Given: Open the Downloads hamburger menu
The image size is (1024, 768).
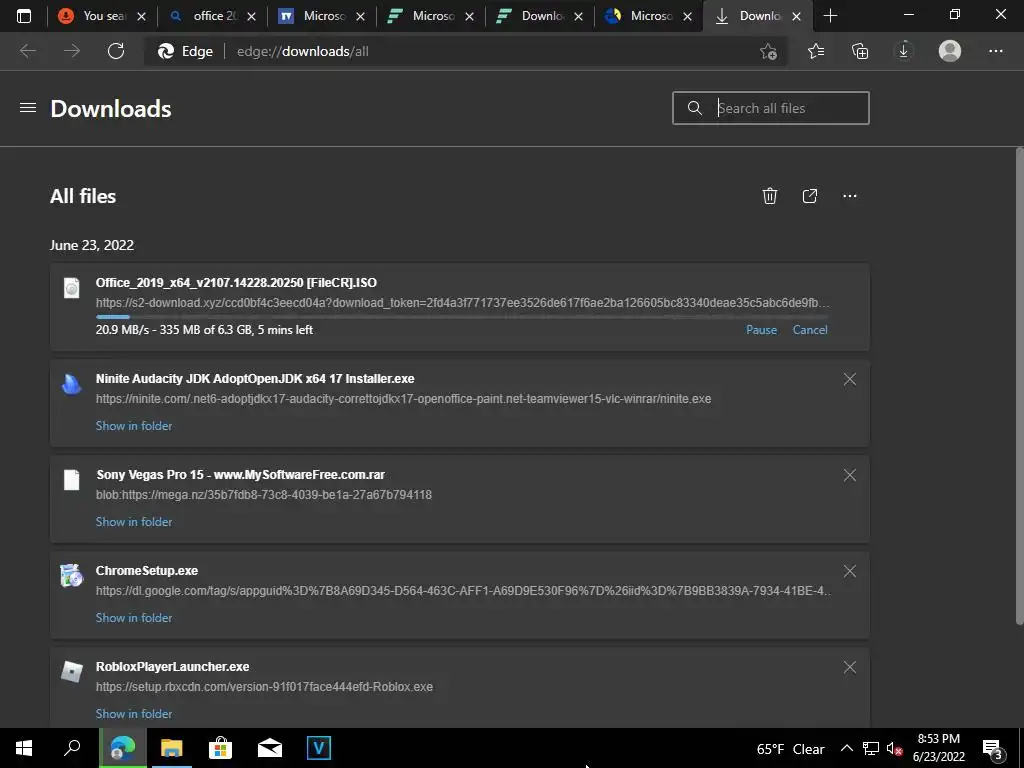Looking at the screenshot, I should tap(28, 108).
